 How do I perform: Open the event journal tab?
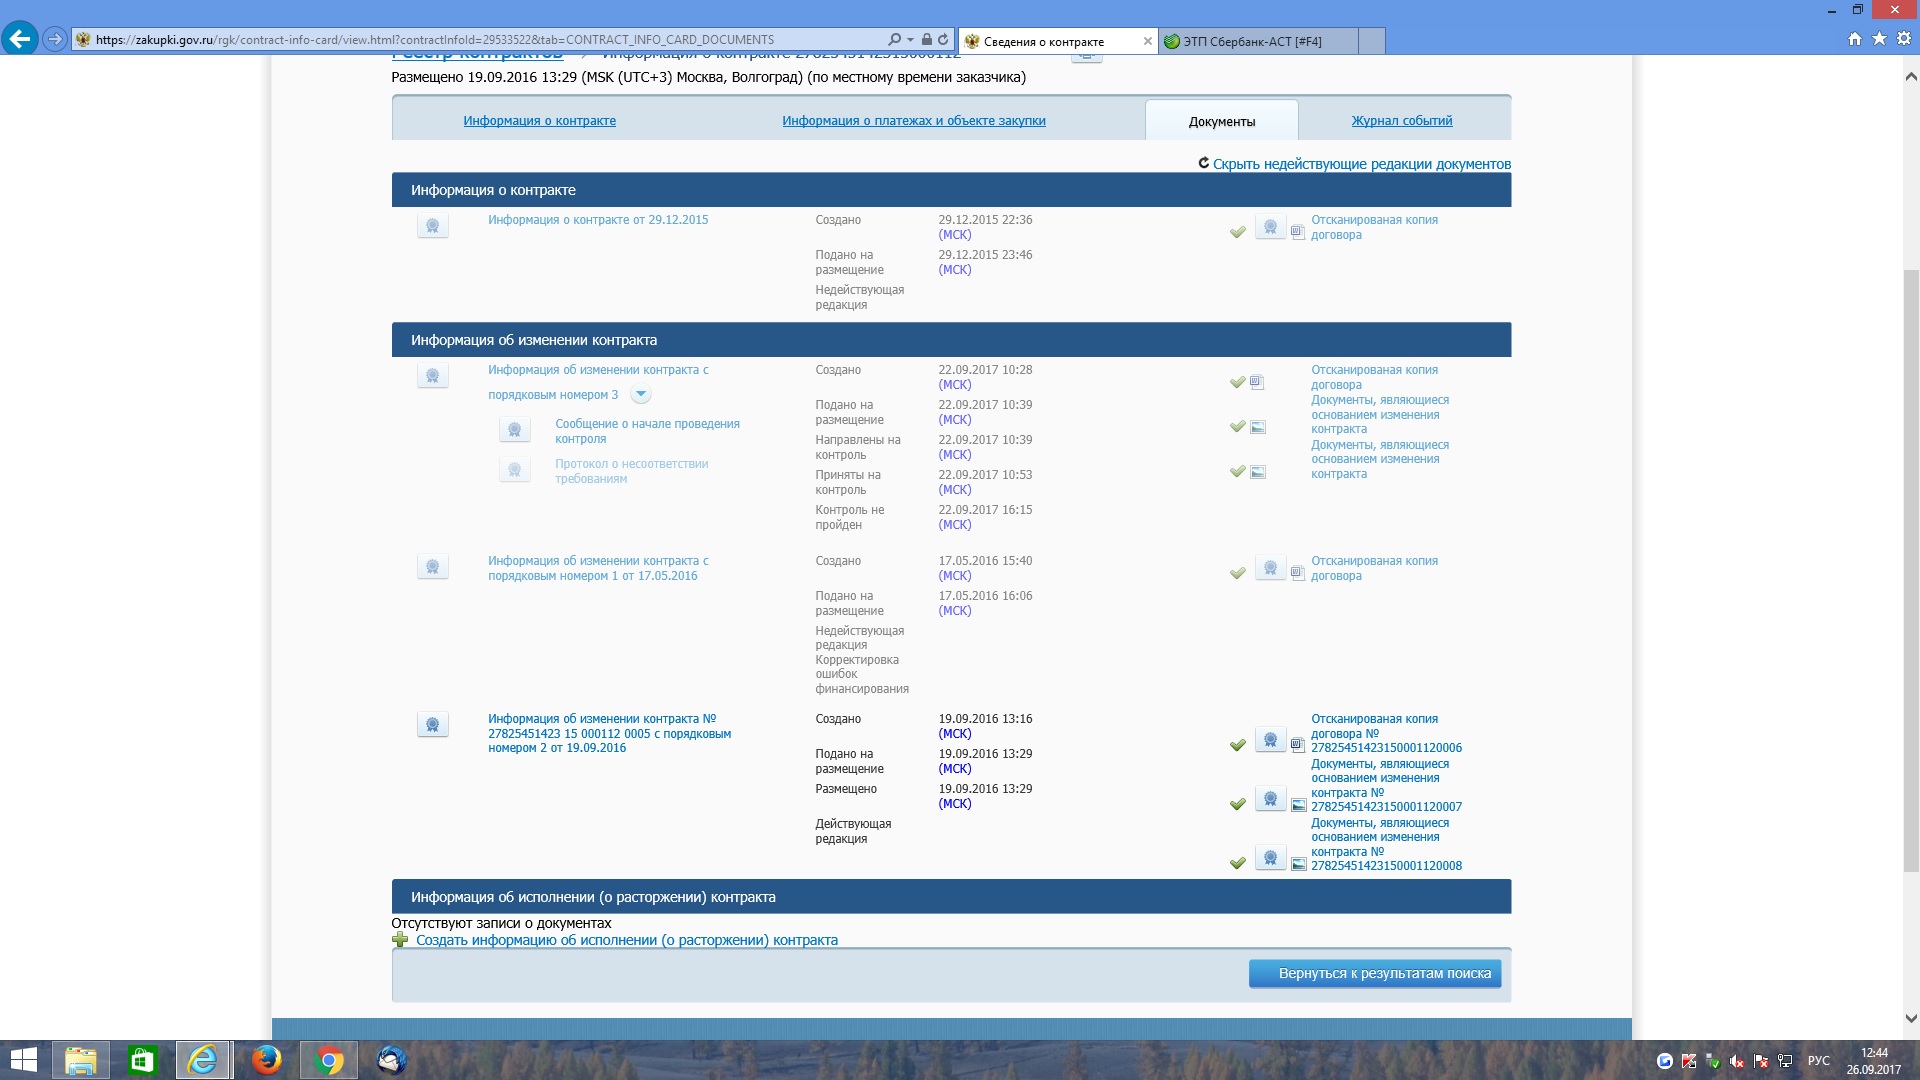tap(1401, 121)
